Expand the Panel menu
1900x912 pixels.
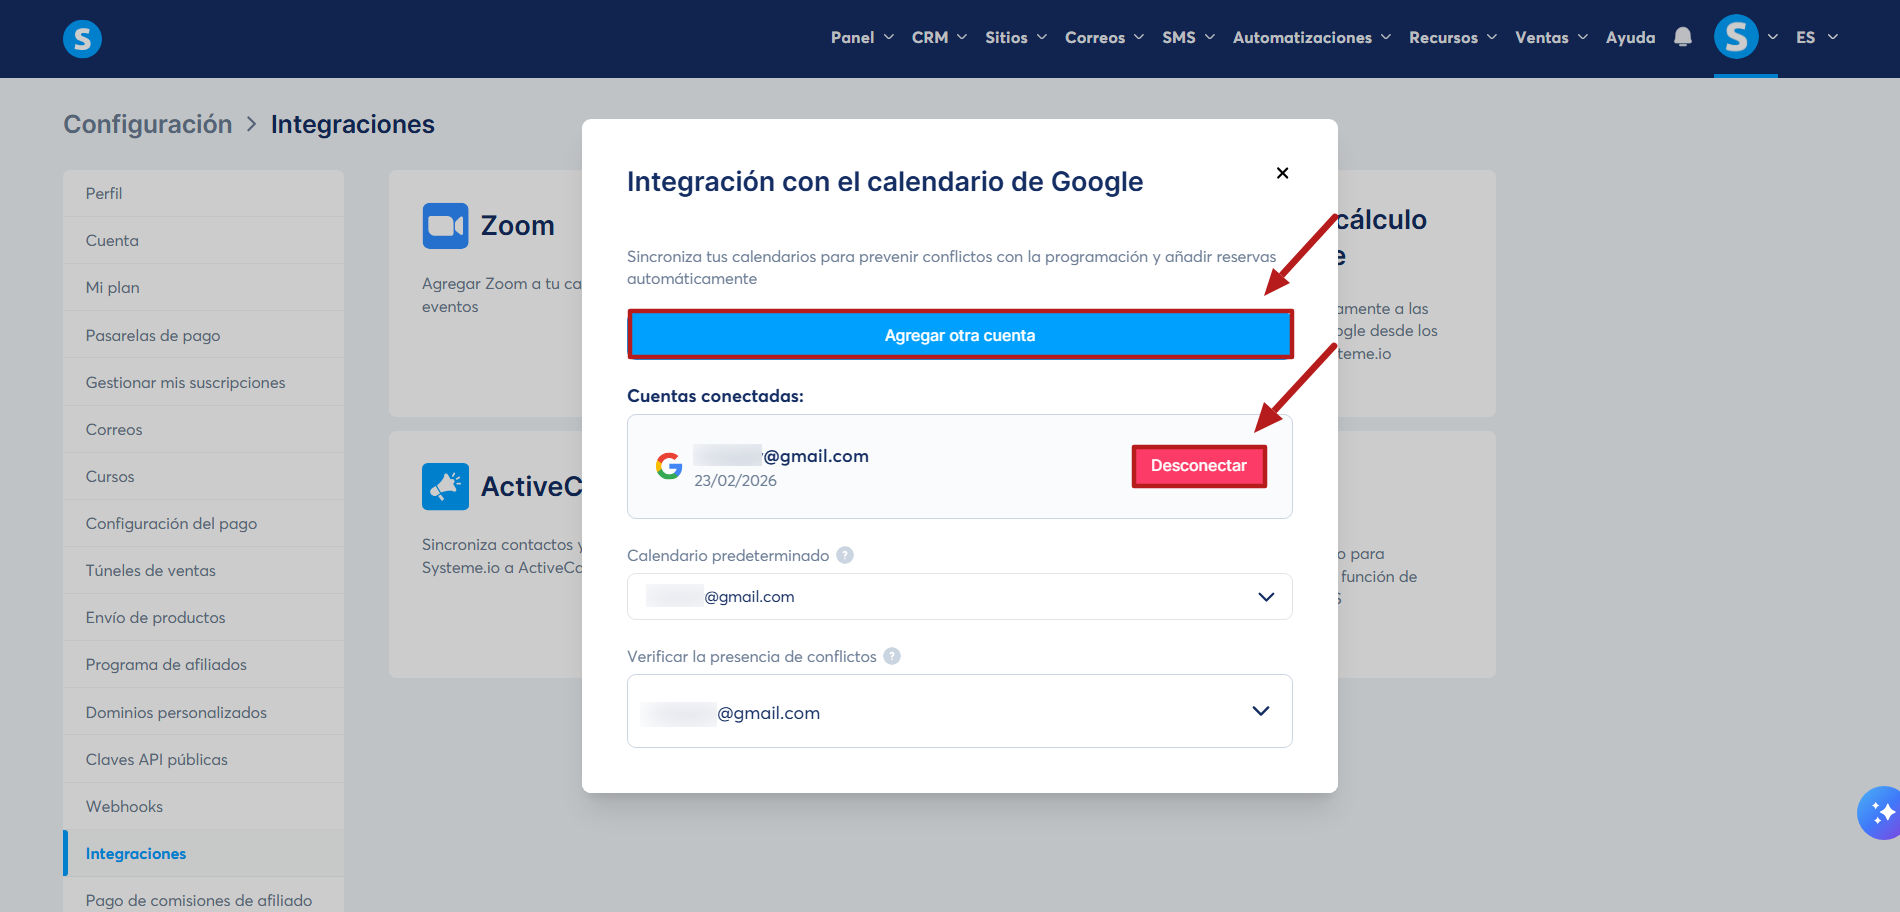tap(862, 37)
